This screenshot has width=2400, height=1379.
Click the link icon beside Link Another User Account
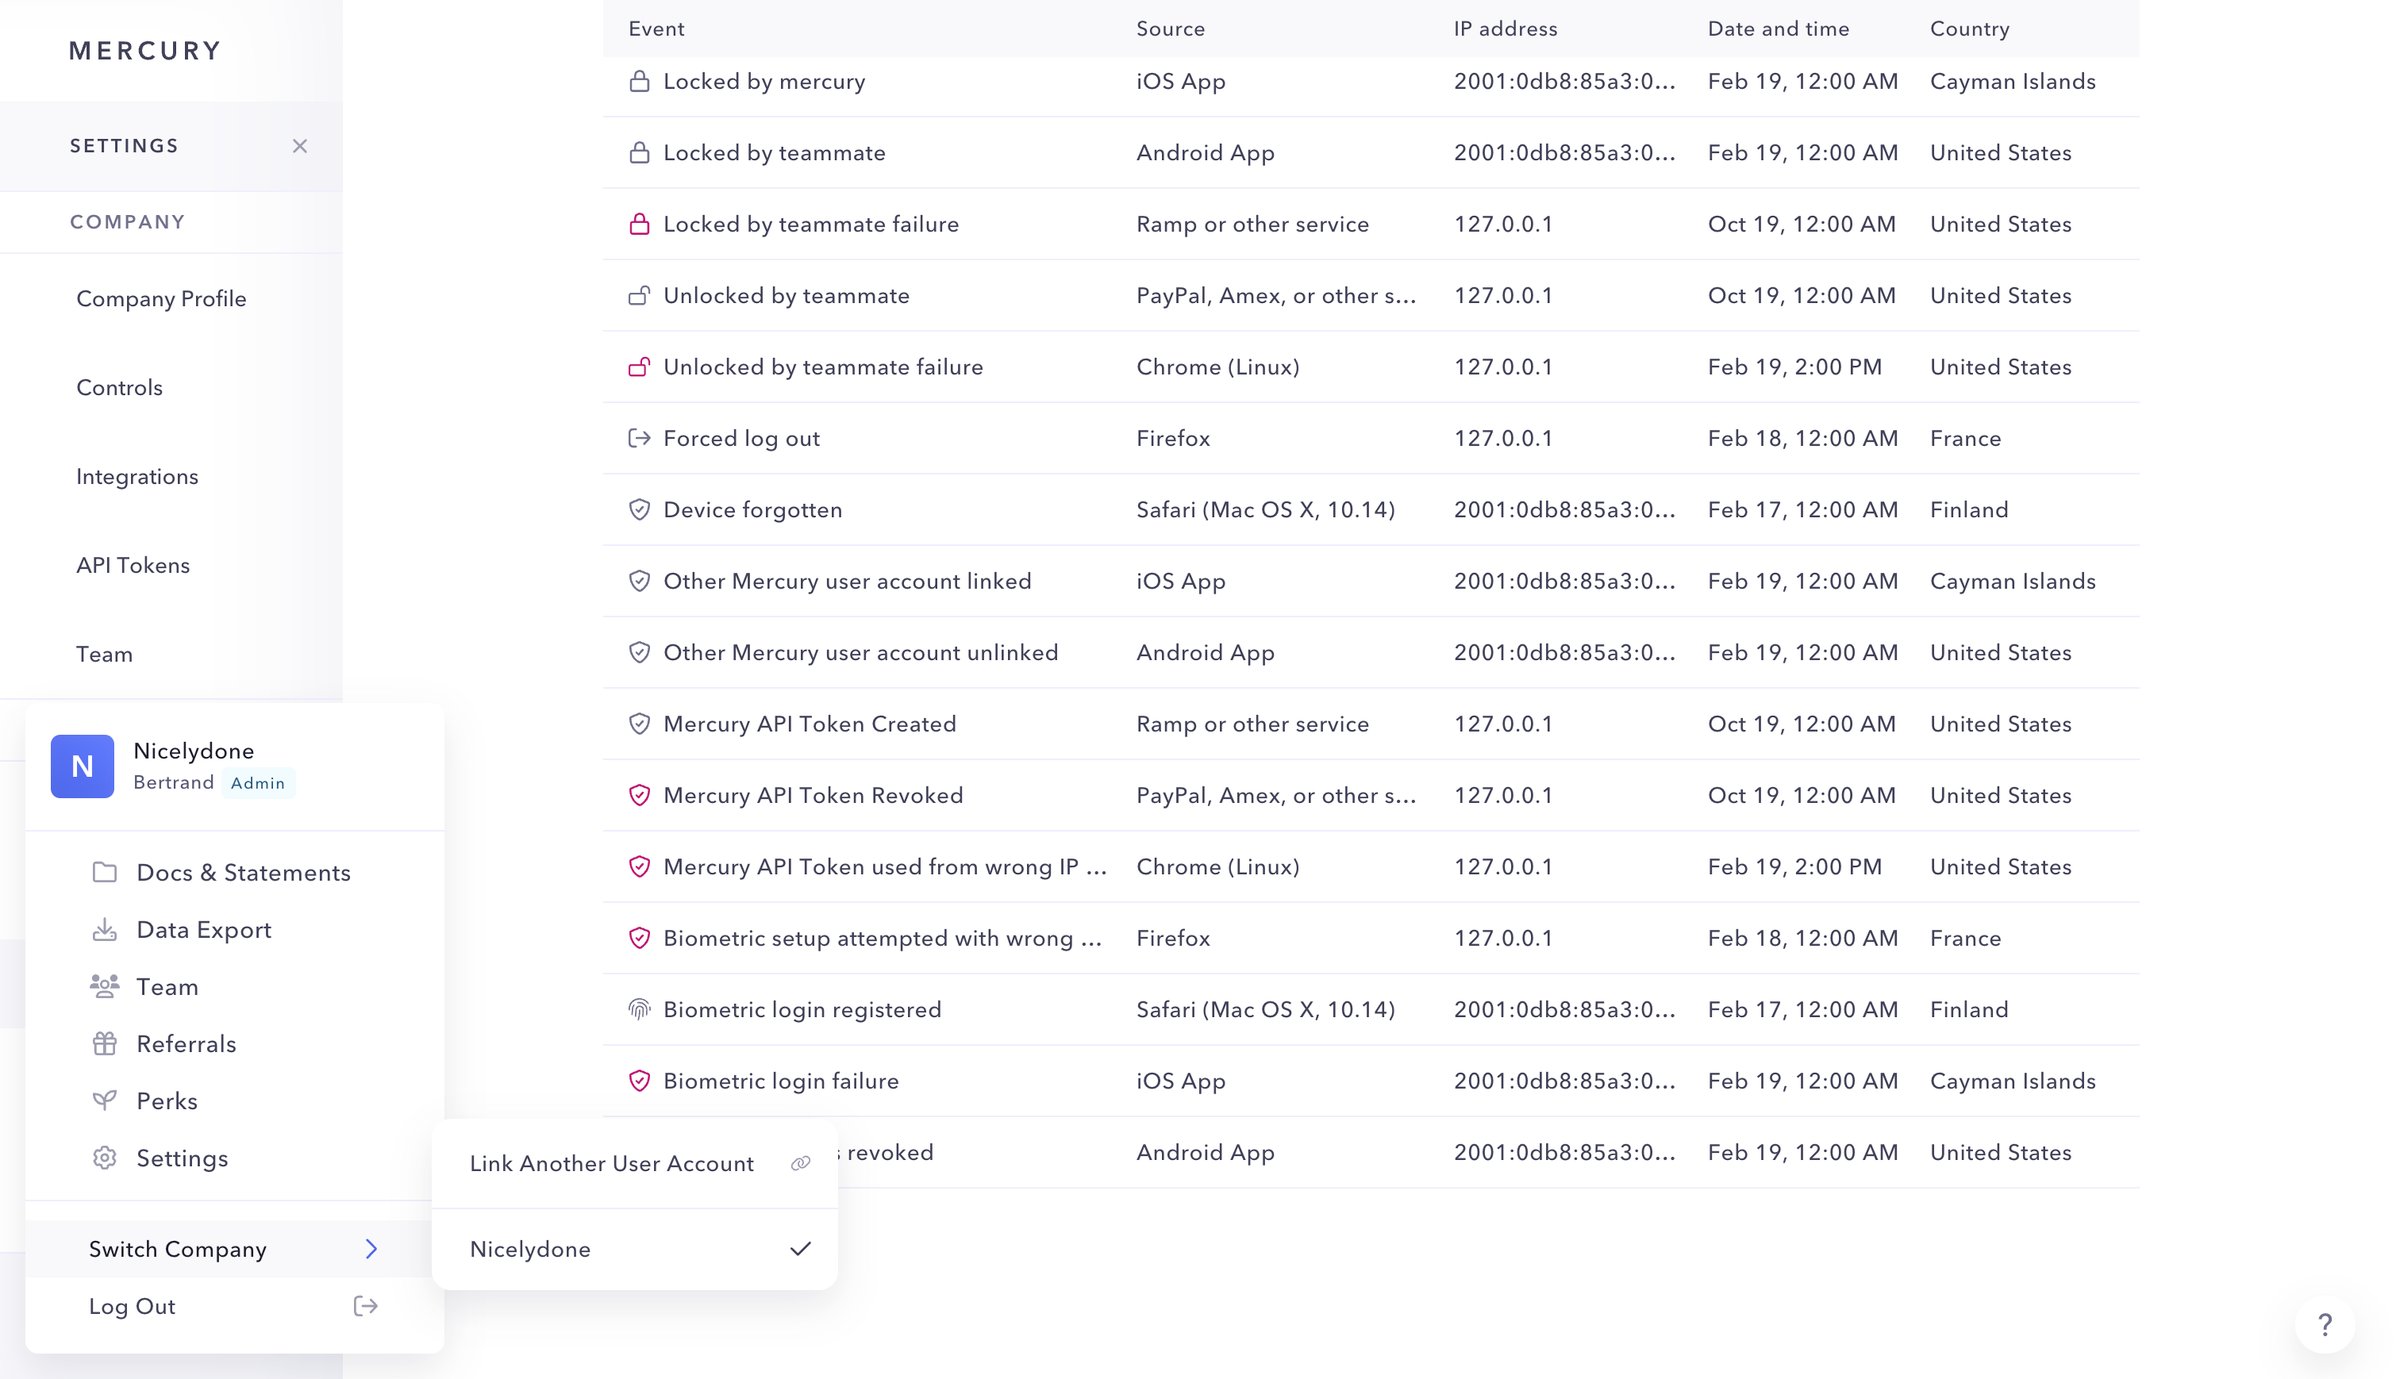[x=800, y=1163]
